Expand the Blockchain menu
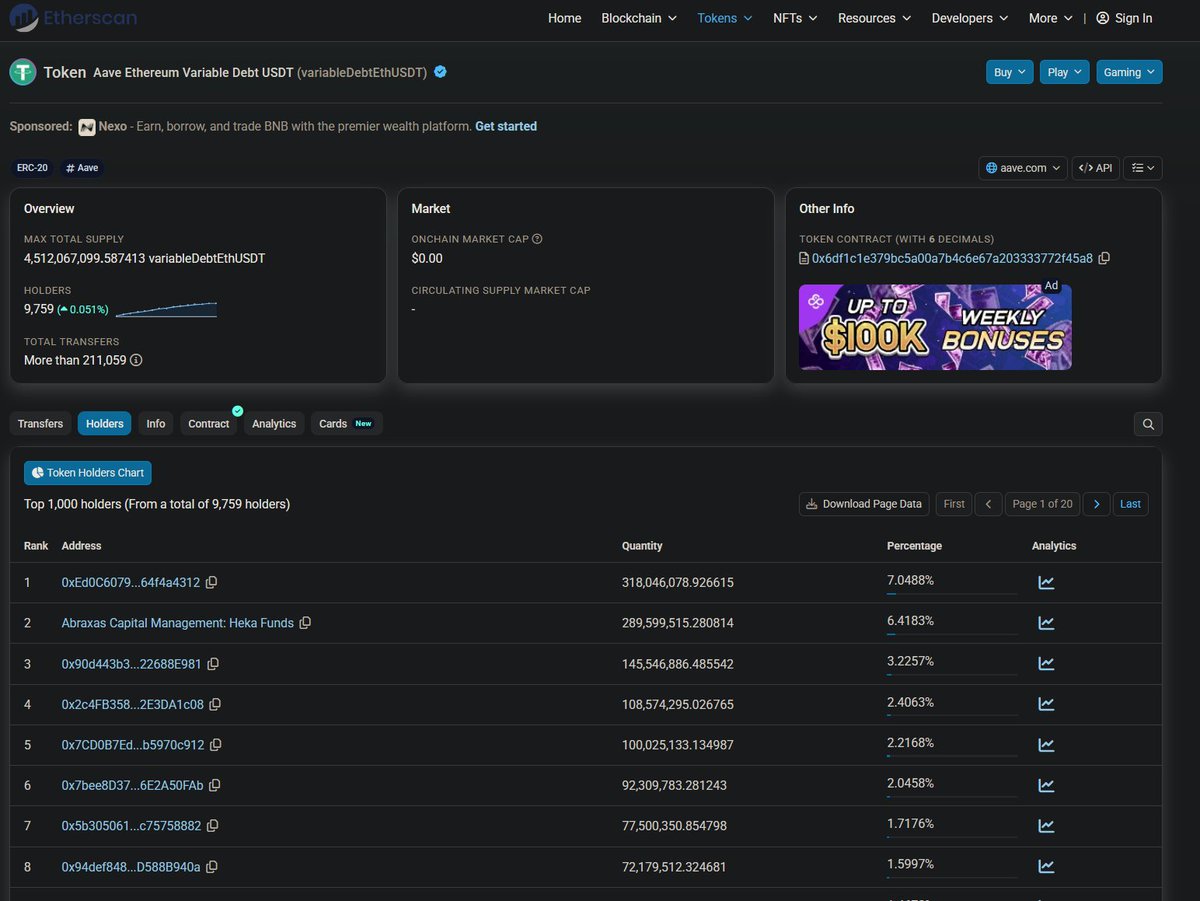1200x901 pixels. tap(639, 18)
